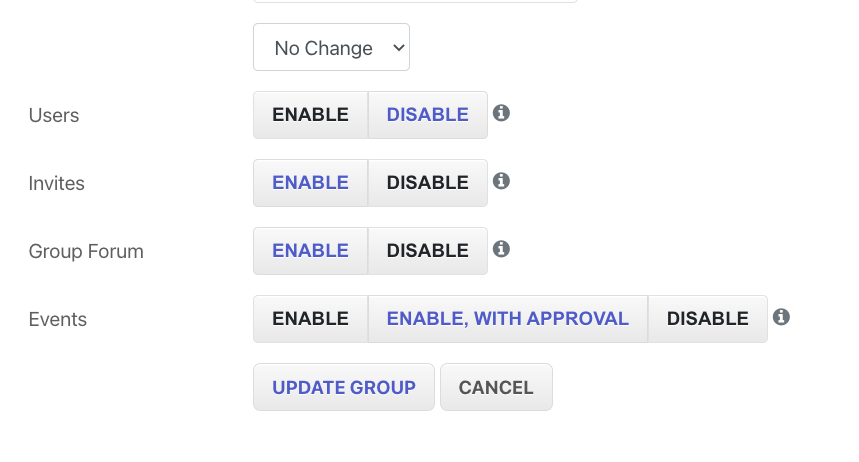Enable Invites for the group

click(x=311, y=183)
